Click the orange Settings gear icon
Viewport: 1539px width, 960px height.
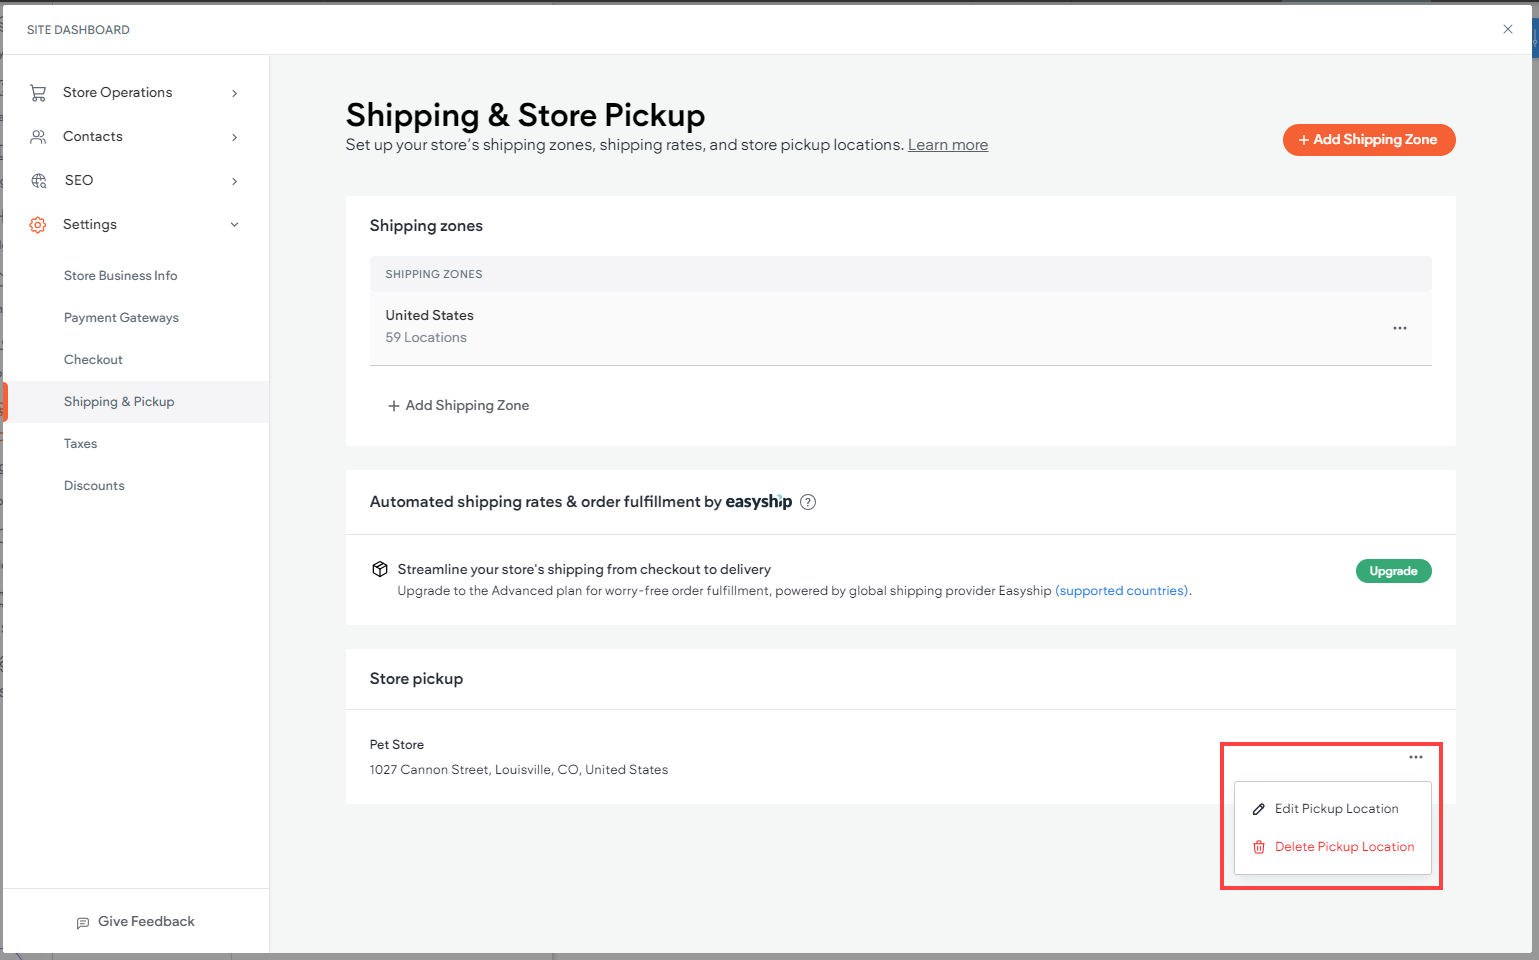(37, 224)
